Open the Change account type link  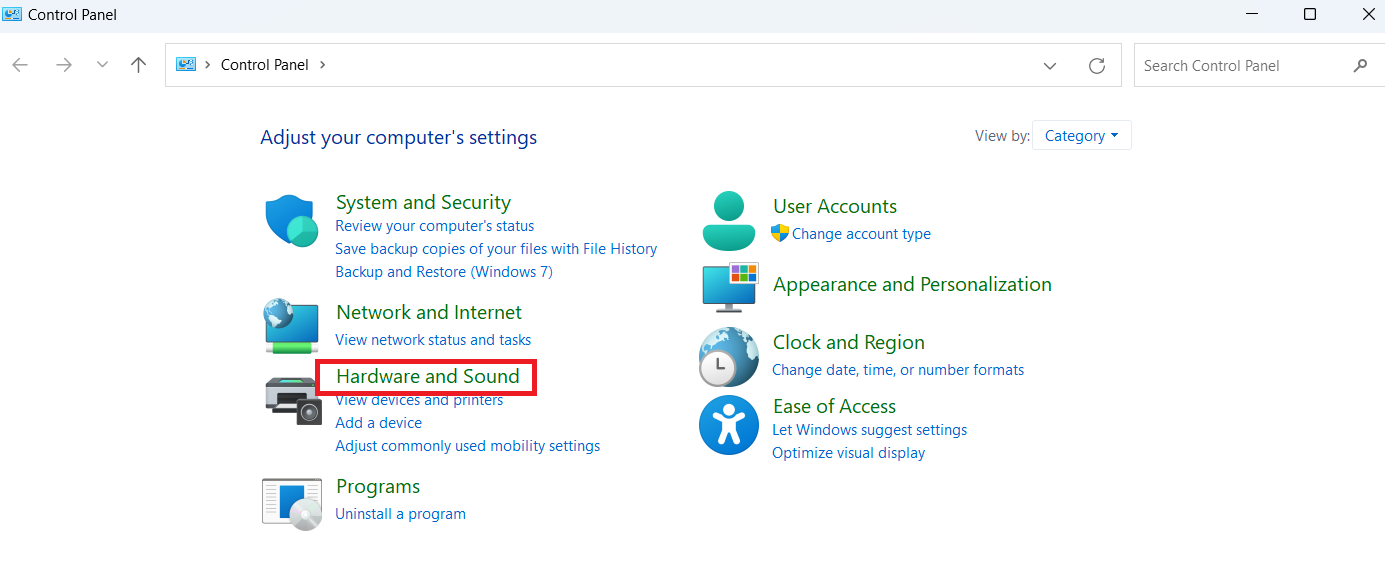[x=861, y=234]
